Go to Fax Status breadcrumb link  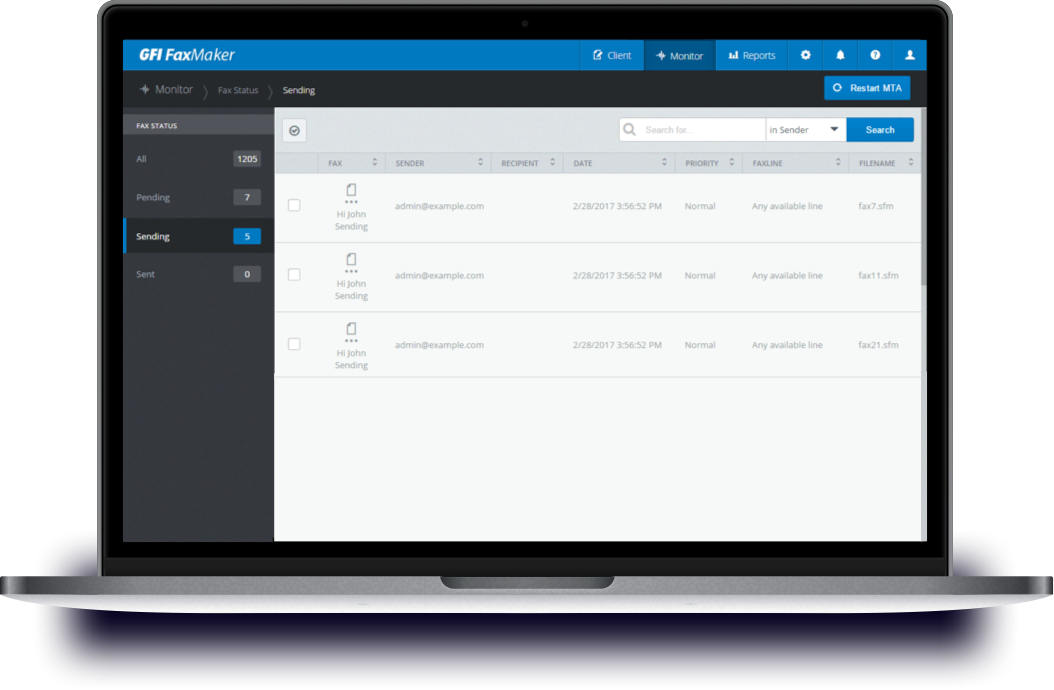[238, 90]
